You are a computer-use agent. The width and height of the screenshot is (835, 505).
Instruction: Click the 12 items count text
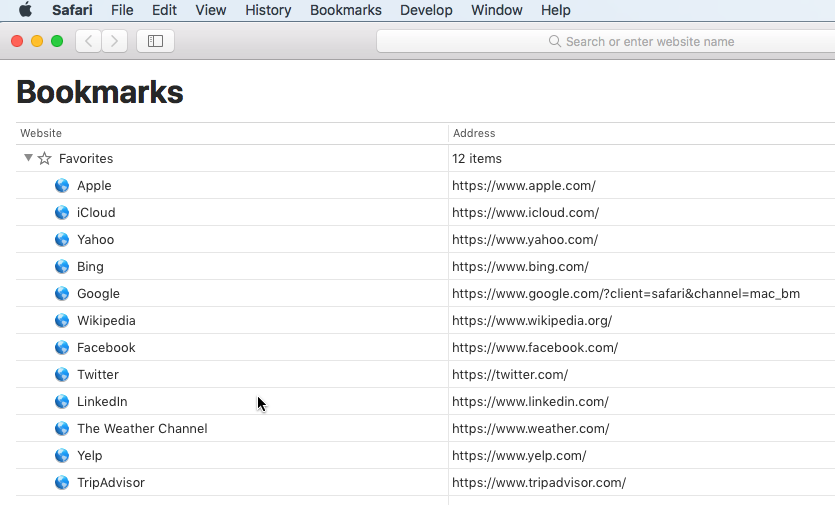coord(477,159)
